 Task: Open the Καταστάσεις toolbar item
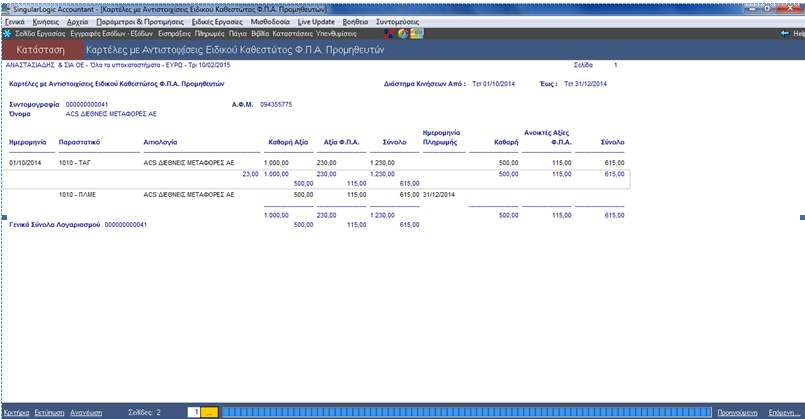tap(292, 33)
